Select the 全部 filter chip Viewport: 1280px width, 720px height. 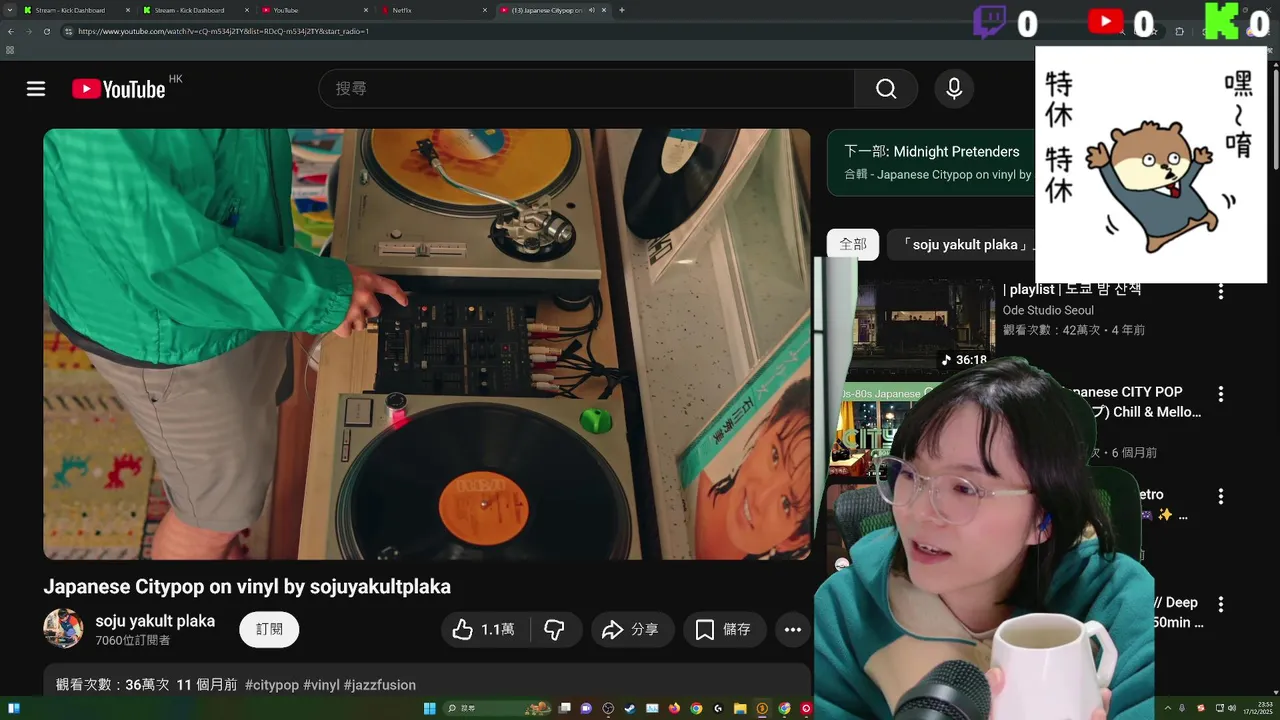(853, 244)
